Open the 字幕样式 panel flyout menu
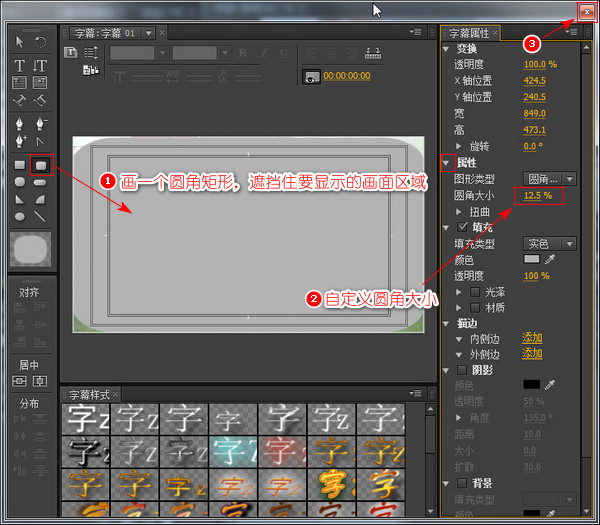The image size is (600, 525). (416, 393)
